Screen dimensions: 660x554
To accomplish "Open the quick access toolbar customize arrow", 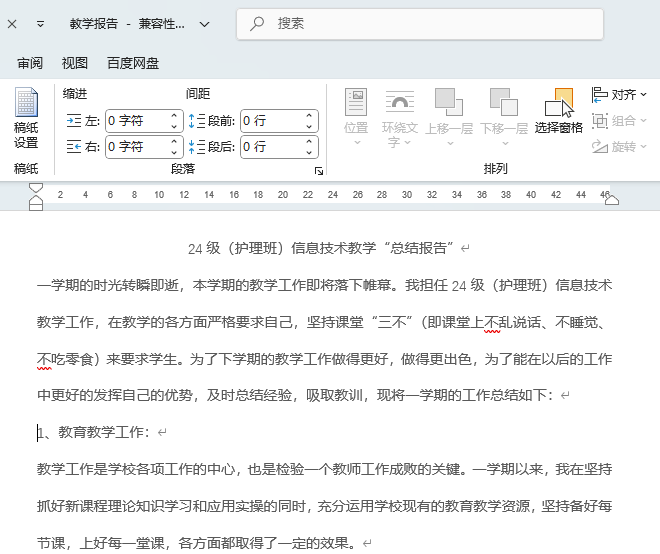I will (x=40, y=24).
